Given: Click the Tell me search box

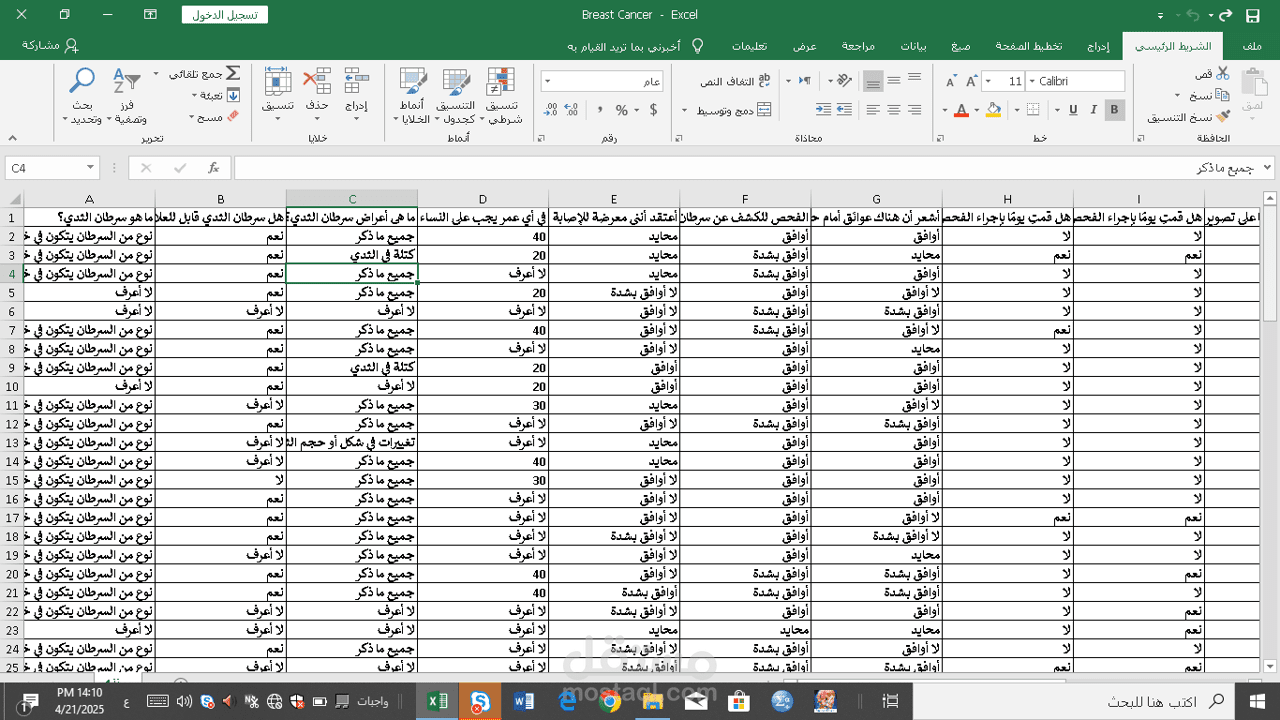Looking at the screenshot, I should coord(635,46).
